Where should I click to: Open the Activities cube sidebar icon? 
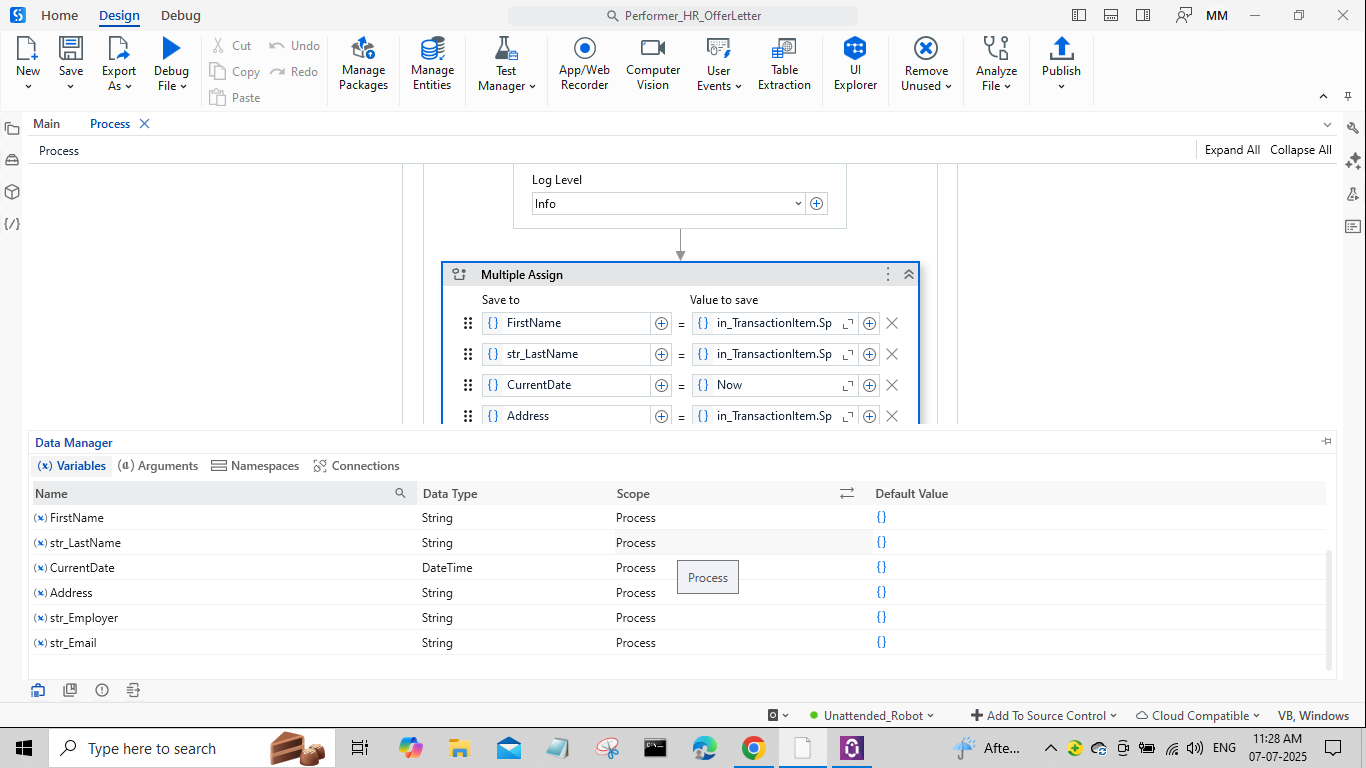12,191
